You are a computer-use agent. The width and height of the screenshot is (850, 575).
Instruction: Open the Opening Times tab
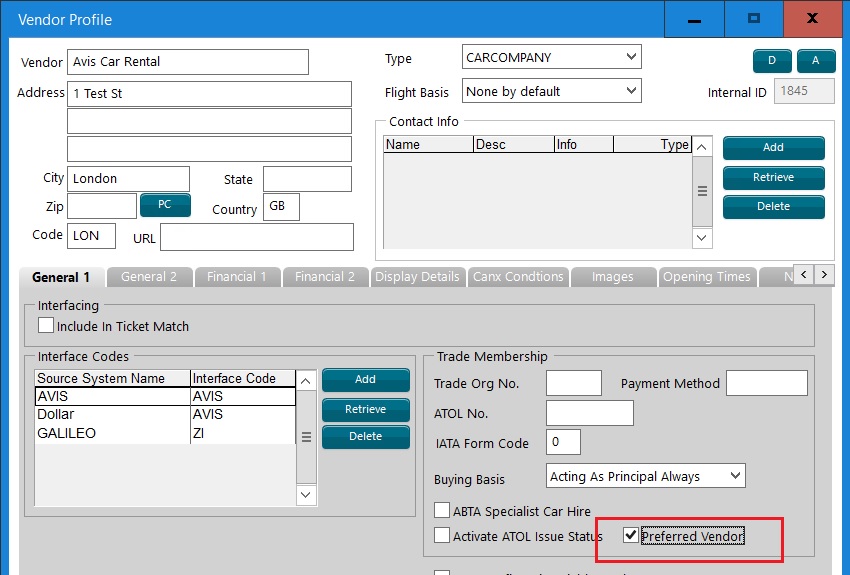pyautogui.click(x=707, y=277)
